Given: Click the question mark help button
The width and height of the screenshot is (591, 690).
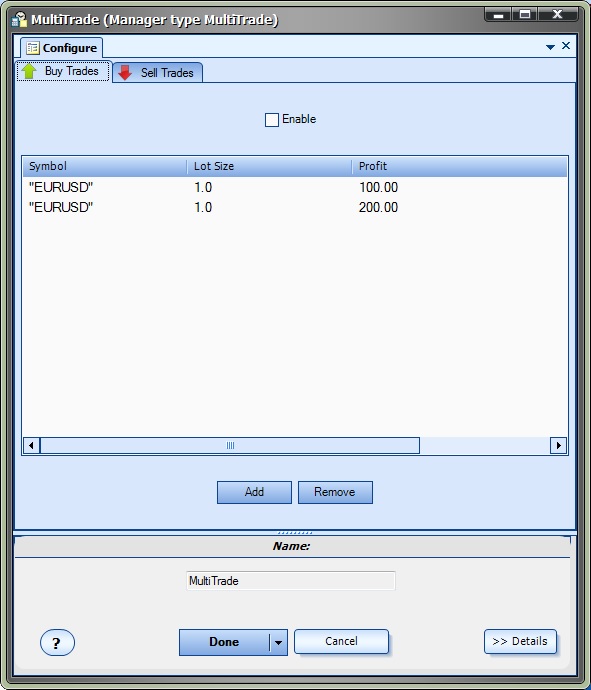Looking at the screenshot, I should click(57, 643).
